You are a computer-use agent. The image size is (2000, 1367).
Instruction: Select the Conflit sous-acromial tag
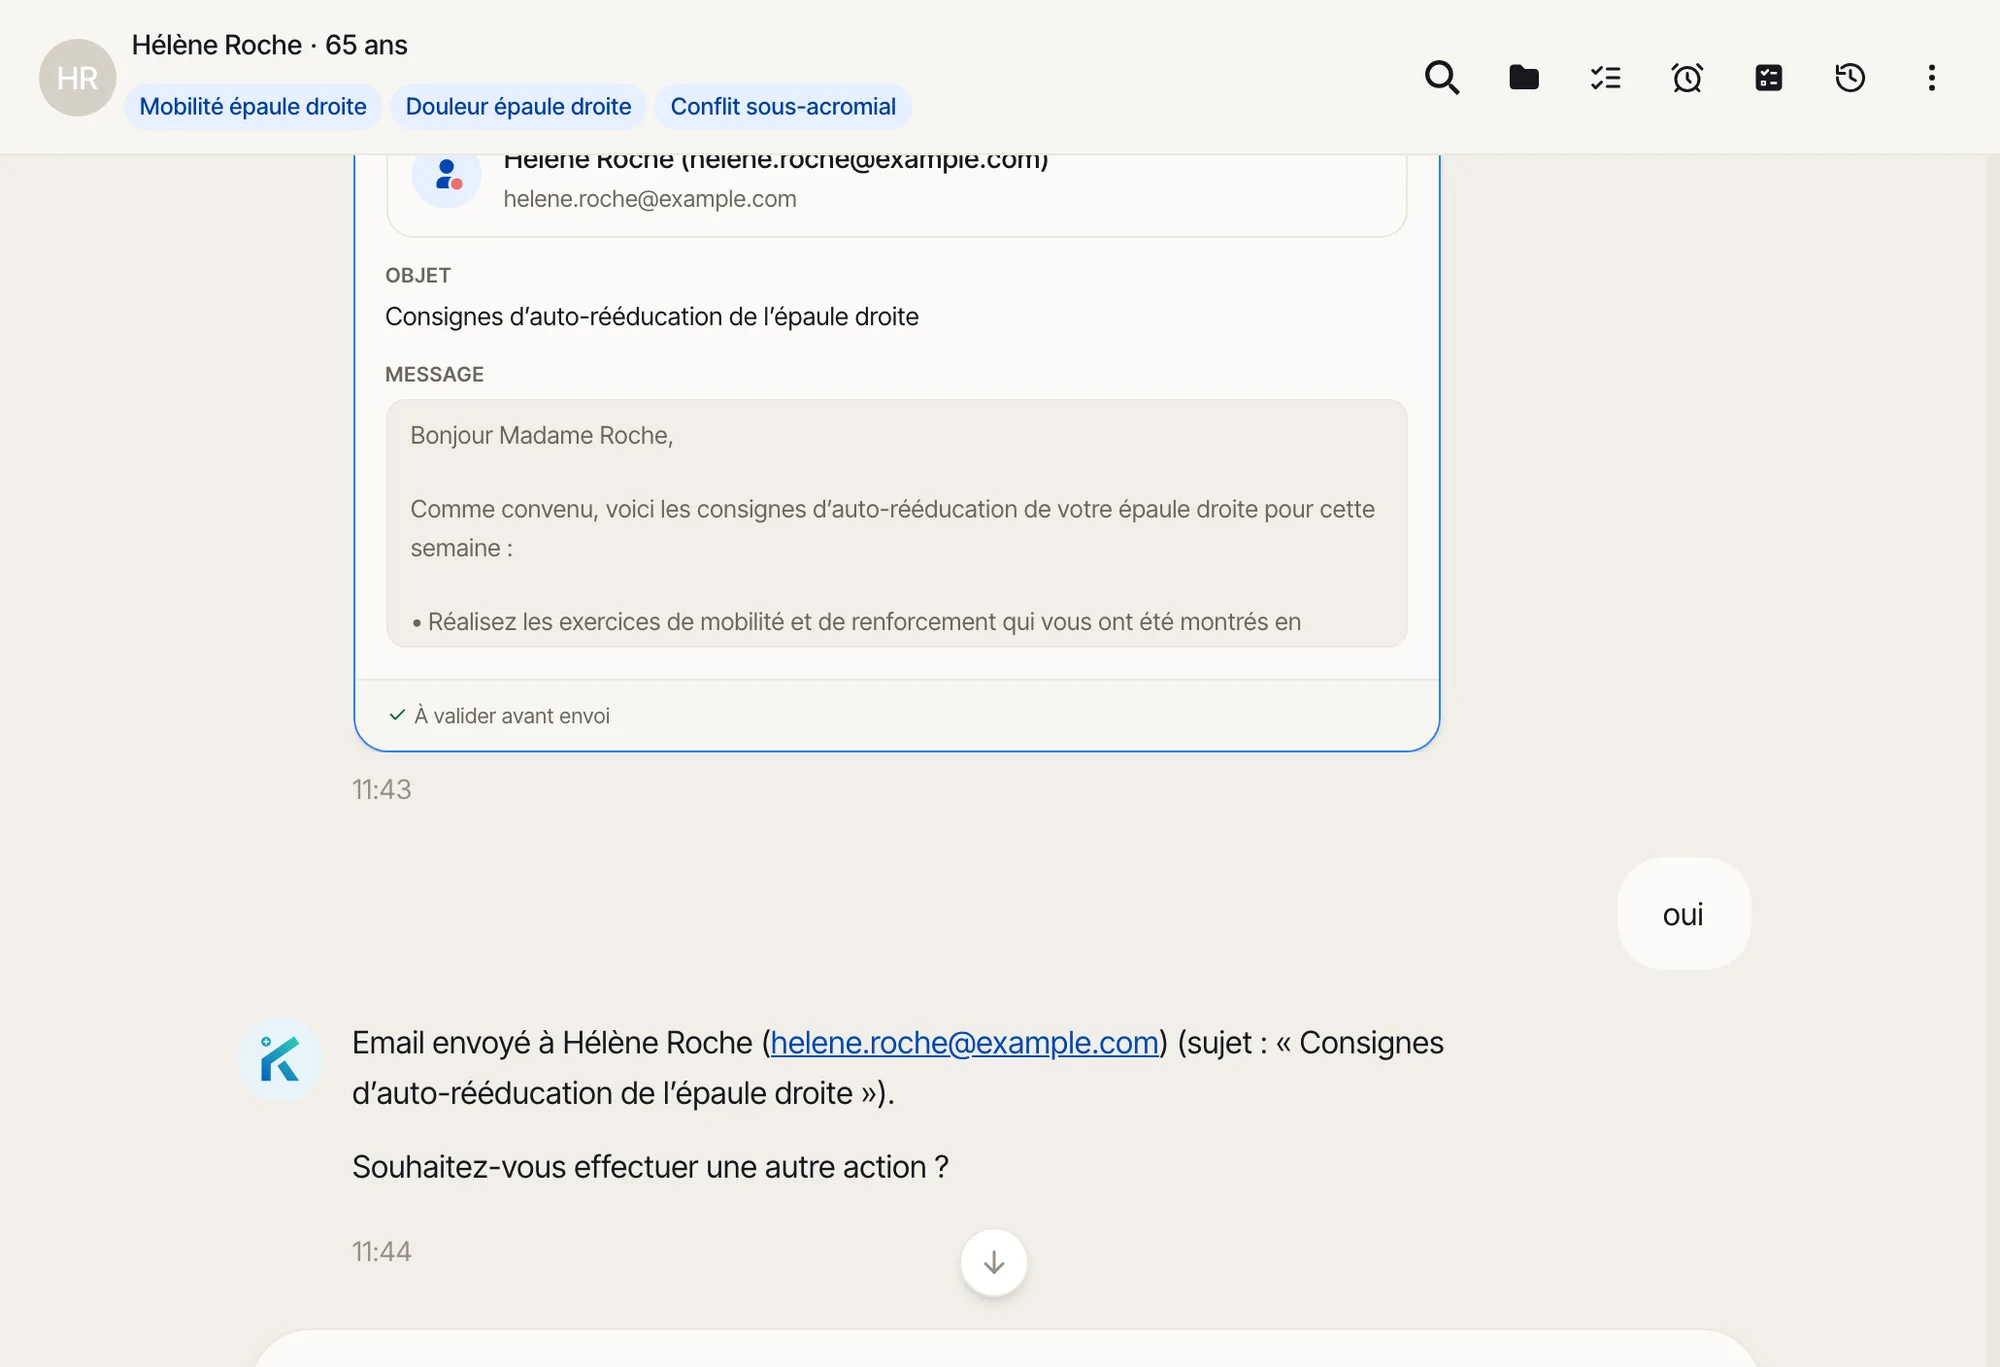pyautogui.click(x=783, y=106)
